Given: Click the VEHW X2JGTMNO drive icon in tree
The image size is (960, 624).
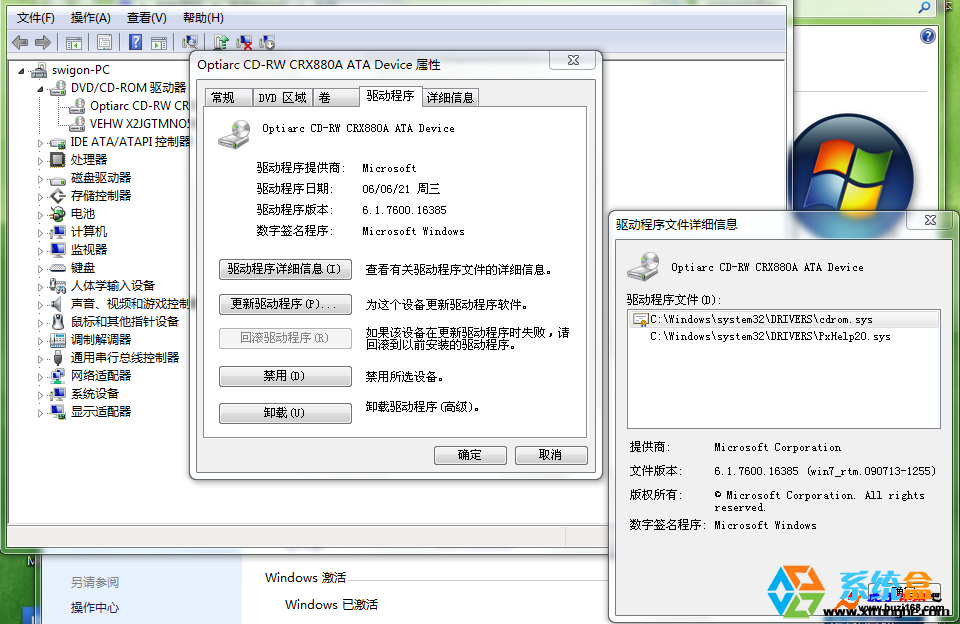Looking at the screenshot, I should [x=77, y=124].
